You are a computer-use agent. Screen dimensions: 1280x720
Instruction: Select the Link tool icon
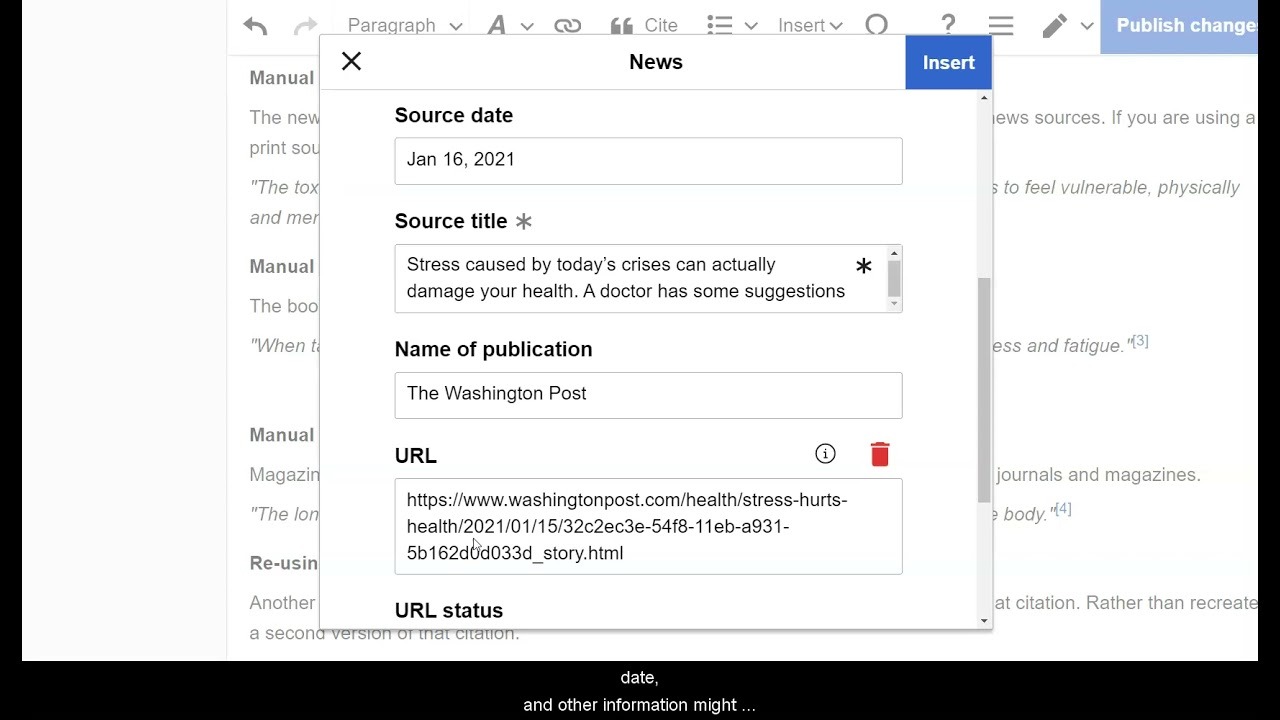point(567,26)
